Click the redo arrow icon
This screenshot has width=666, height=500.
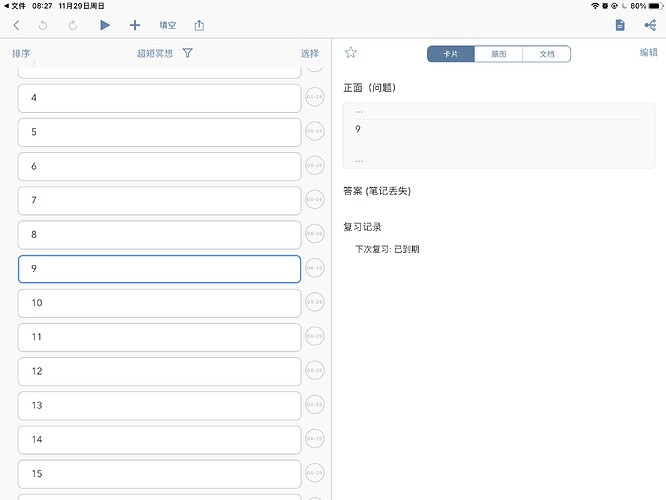[73, 25]
